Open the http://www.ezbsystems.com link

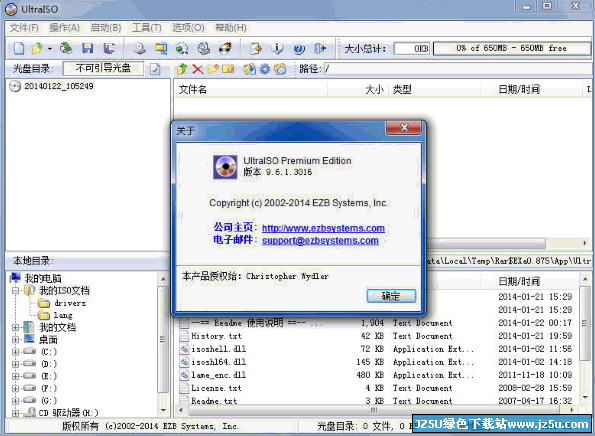pos(323,228)
